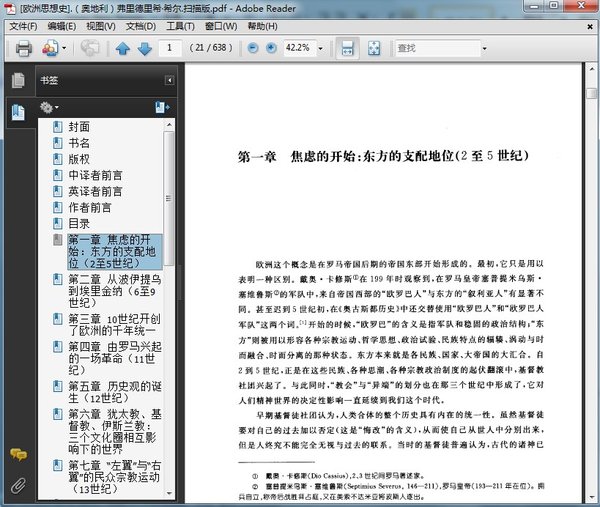This screenshot has width=600, height=507.
Task: Close document with menu bar X
Action: (x=590, y=26)
